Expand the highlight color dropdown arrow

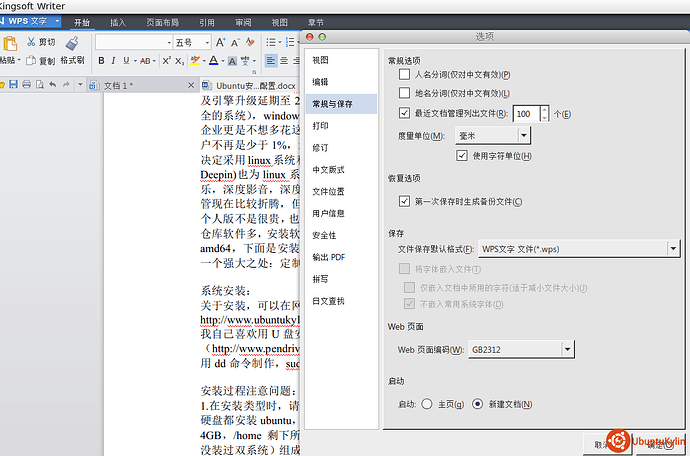pos(204,61)
